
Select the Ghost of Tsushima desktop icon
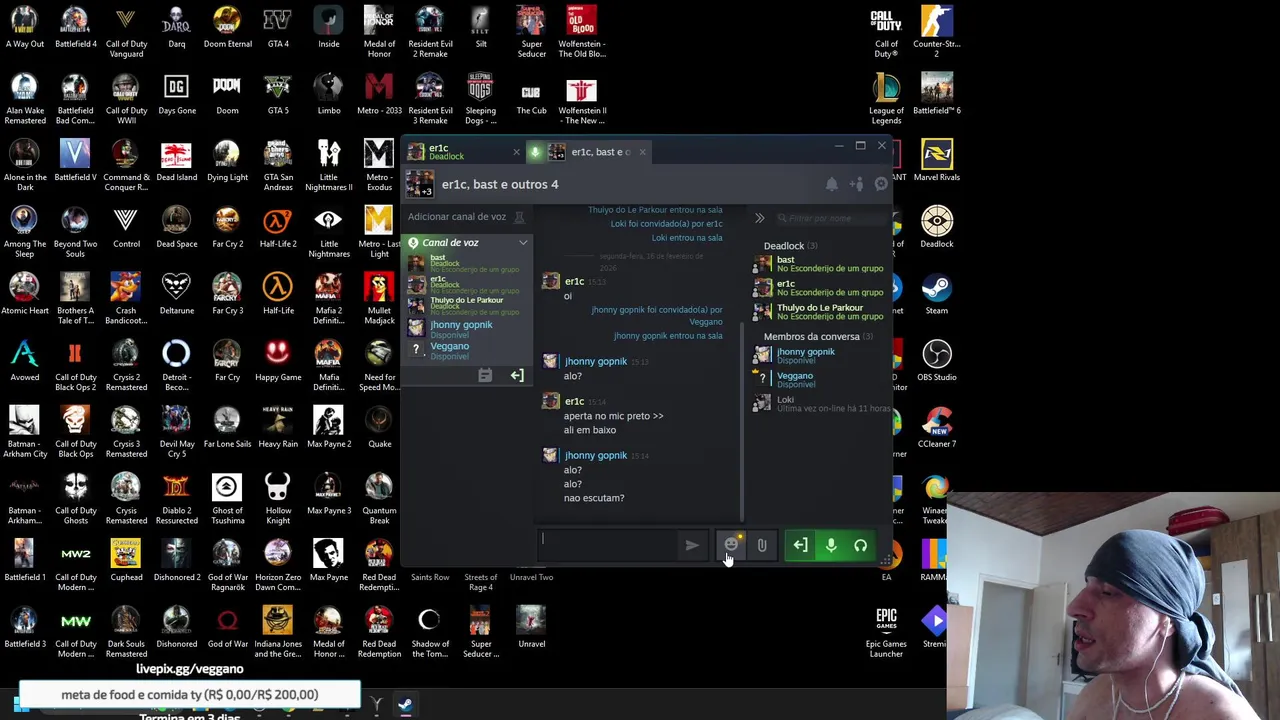pyautogui.click(x=227, y=499)
